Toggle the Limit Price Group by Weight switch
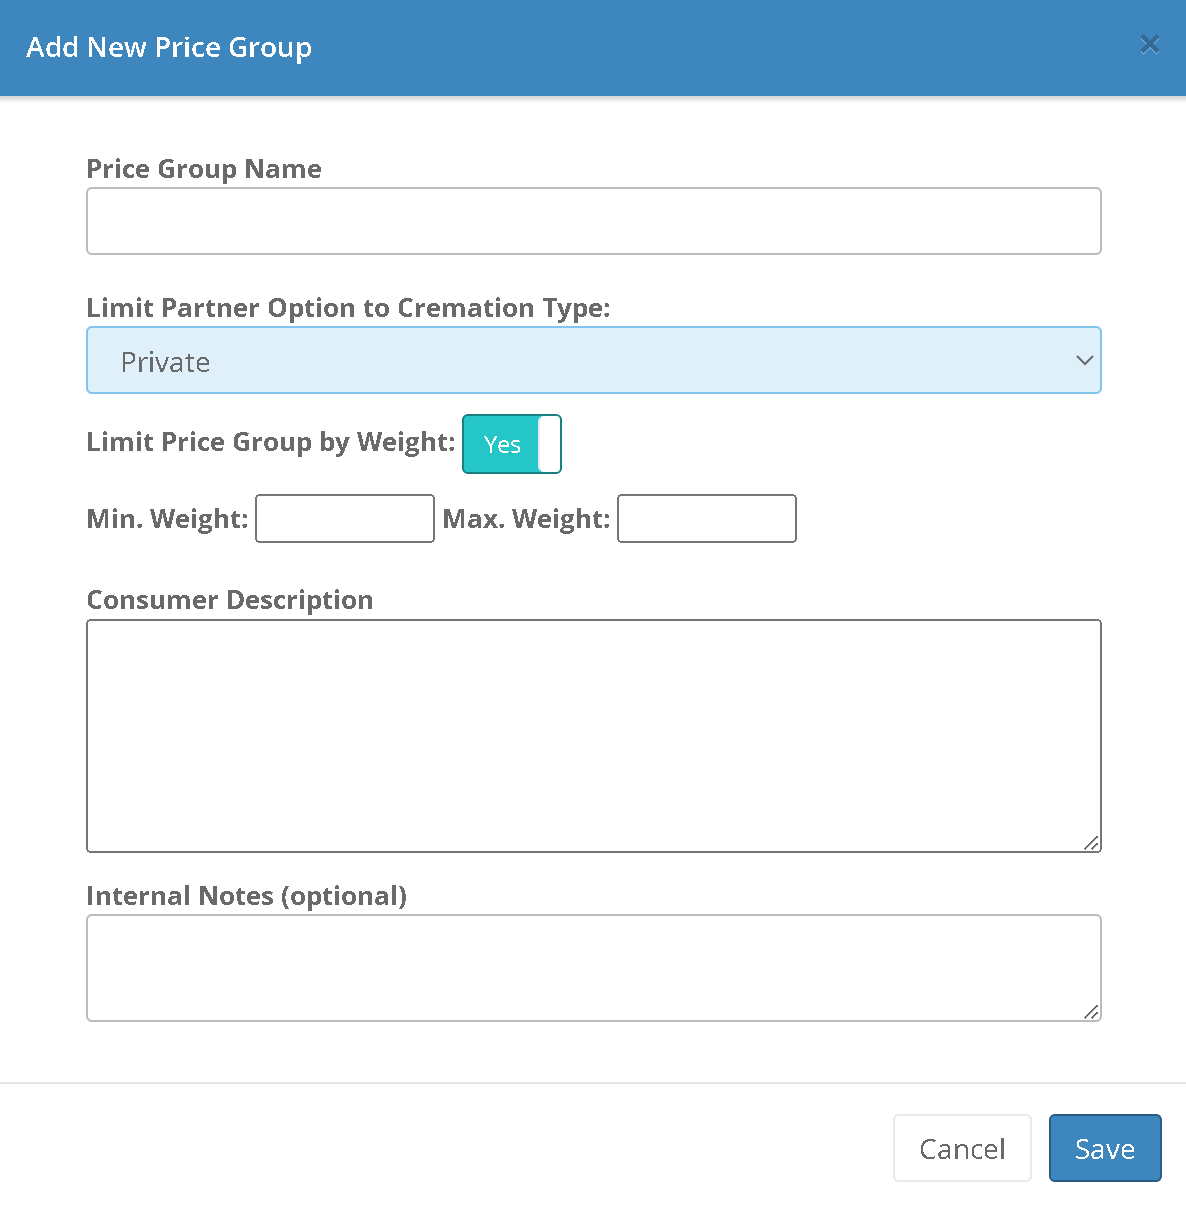This screenshot has height=1211, width=1186. pos(511,444)
